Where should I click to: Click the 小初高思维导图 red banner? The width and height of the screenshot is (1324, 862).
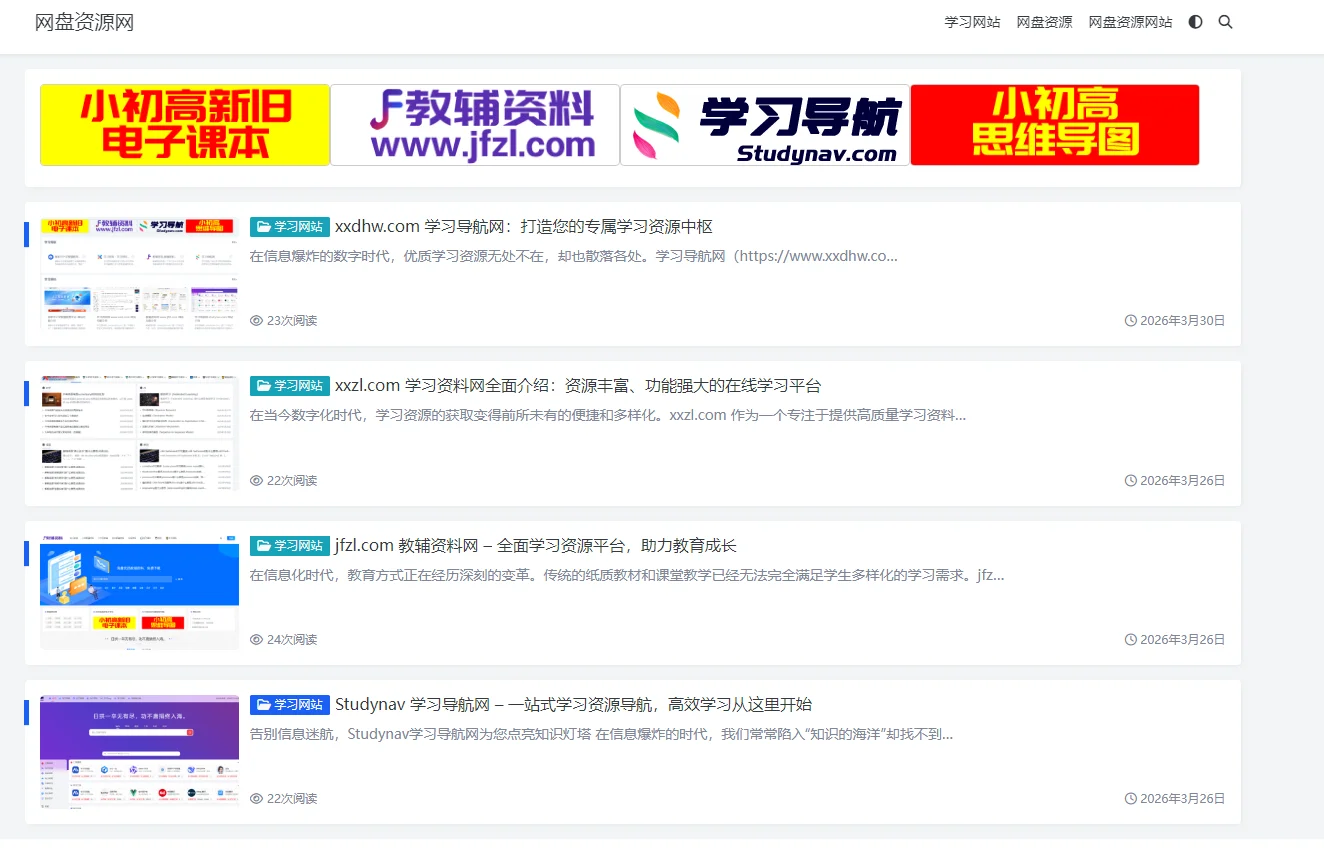point(1054,125)
